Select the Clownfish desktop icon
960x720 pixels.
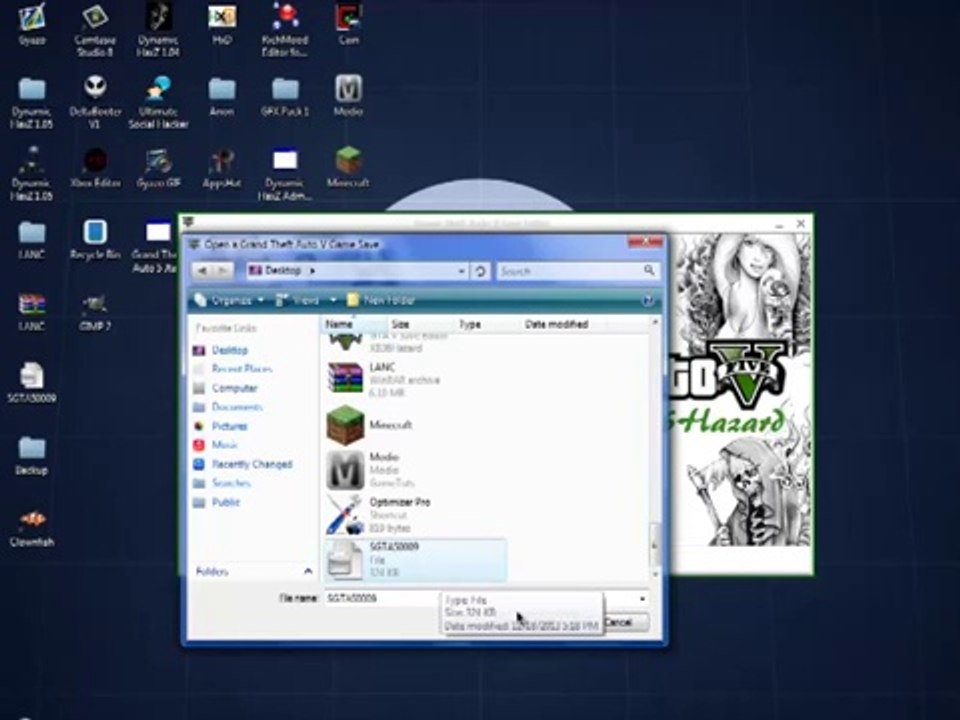tap(32, 528)
